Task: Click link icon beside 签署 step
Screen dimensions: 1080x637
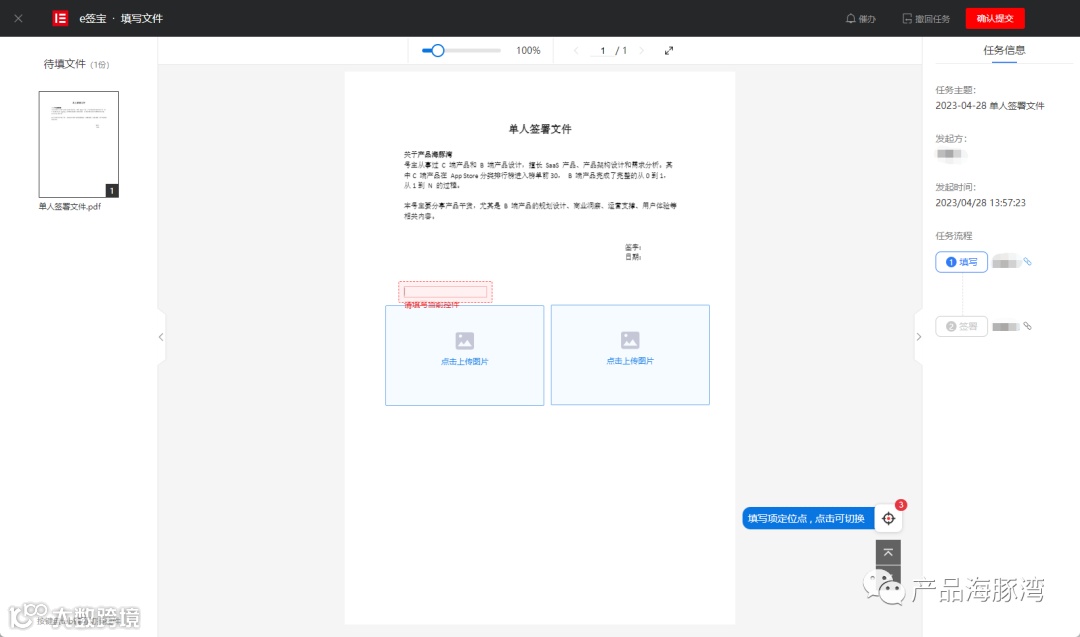Action: coord(1027,326)
